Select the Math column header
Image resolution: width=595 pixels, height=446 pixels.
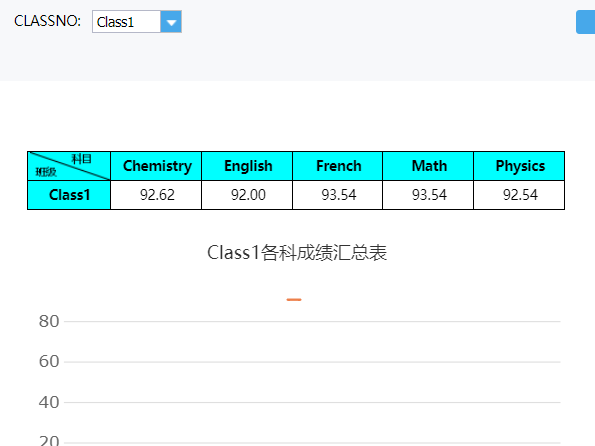tap(428, 166)
